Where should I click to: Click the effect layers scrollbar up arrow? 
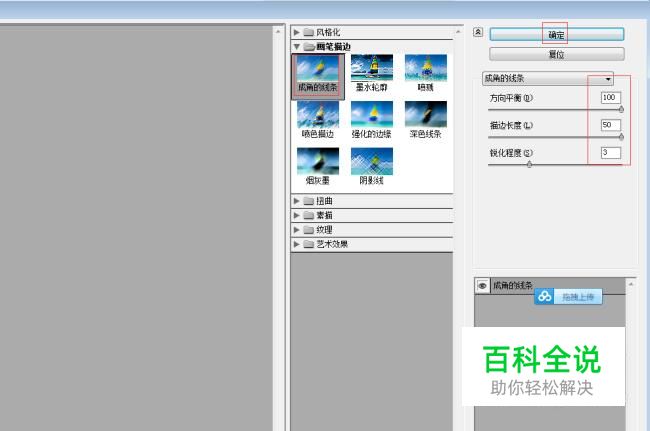(631, 284)
